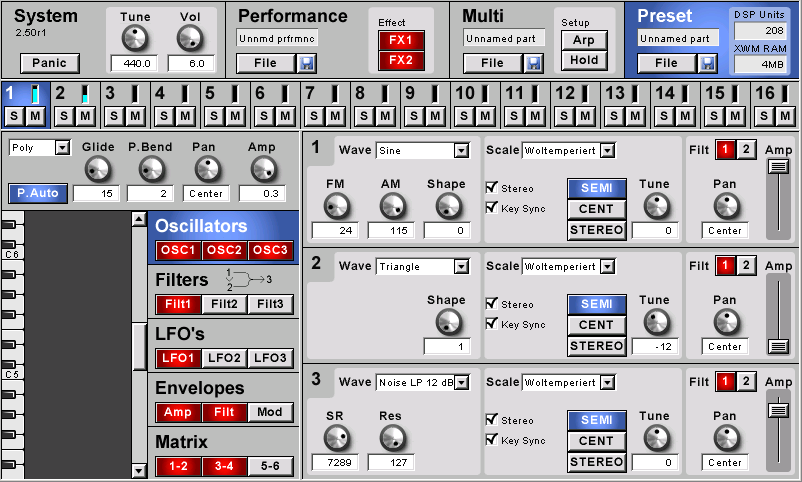Route oscillator 1 to filter 2
The width and height of the screenshot is (802, 482).
pyautogui.click(x=746, y=149)
